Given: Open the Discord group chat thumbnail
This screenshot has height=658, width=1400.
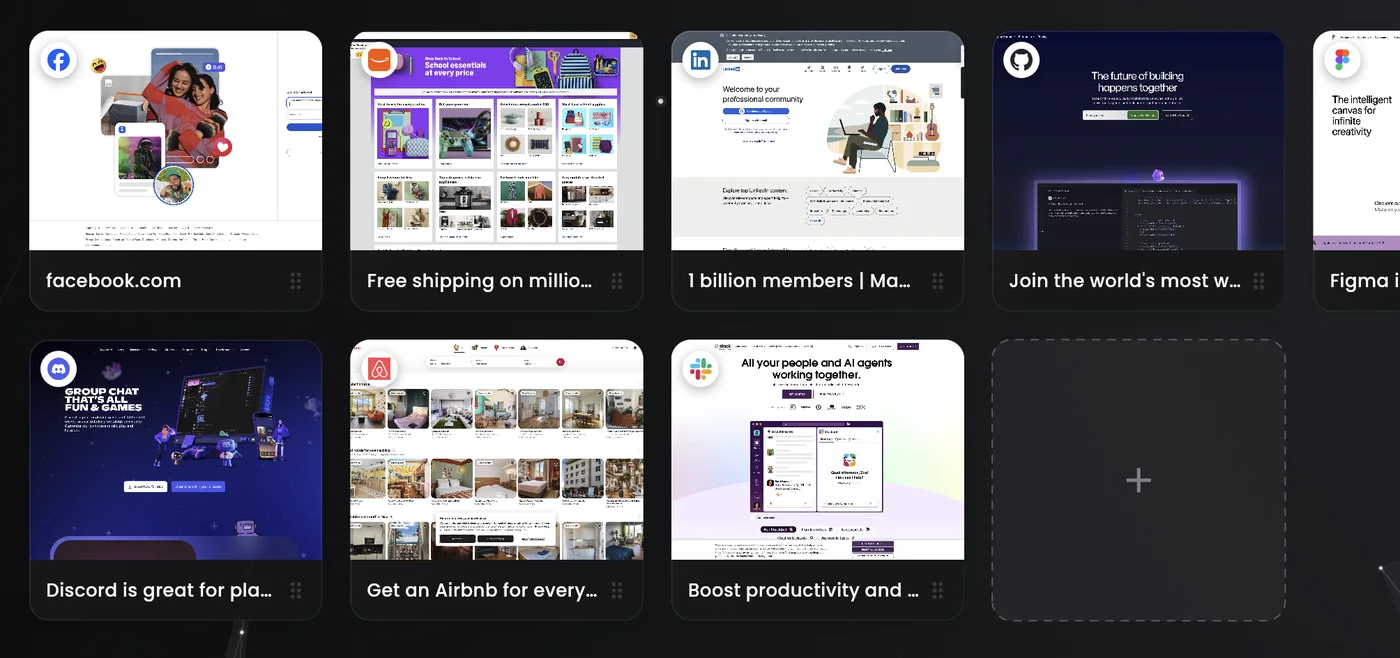Looking at the screenshot, I should (176, 450).
